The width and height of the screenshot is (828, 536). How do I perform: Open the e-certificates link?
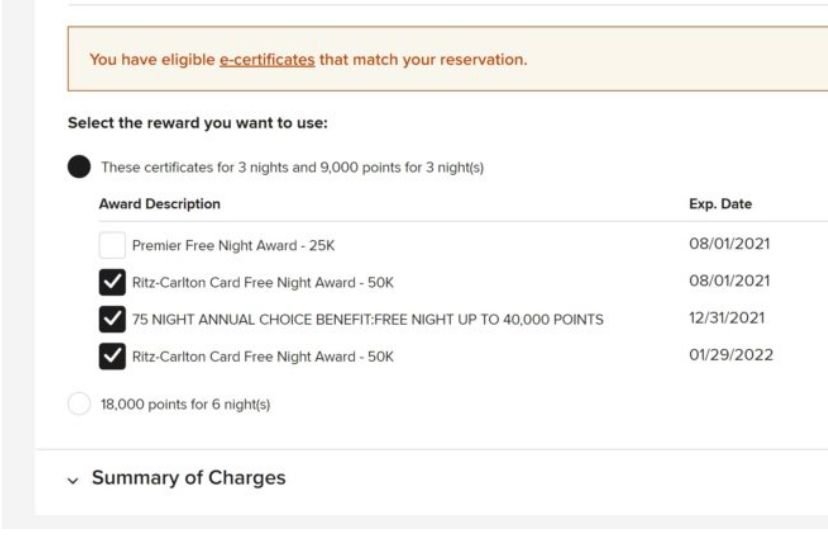click(x=267, y=60)
